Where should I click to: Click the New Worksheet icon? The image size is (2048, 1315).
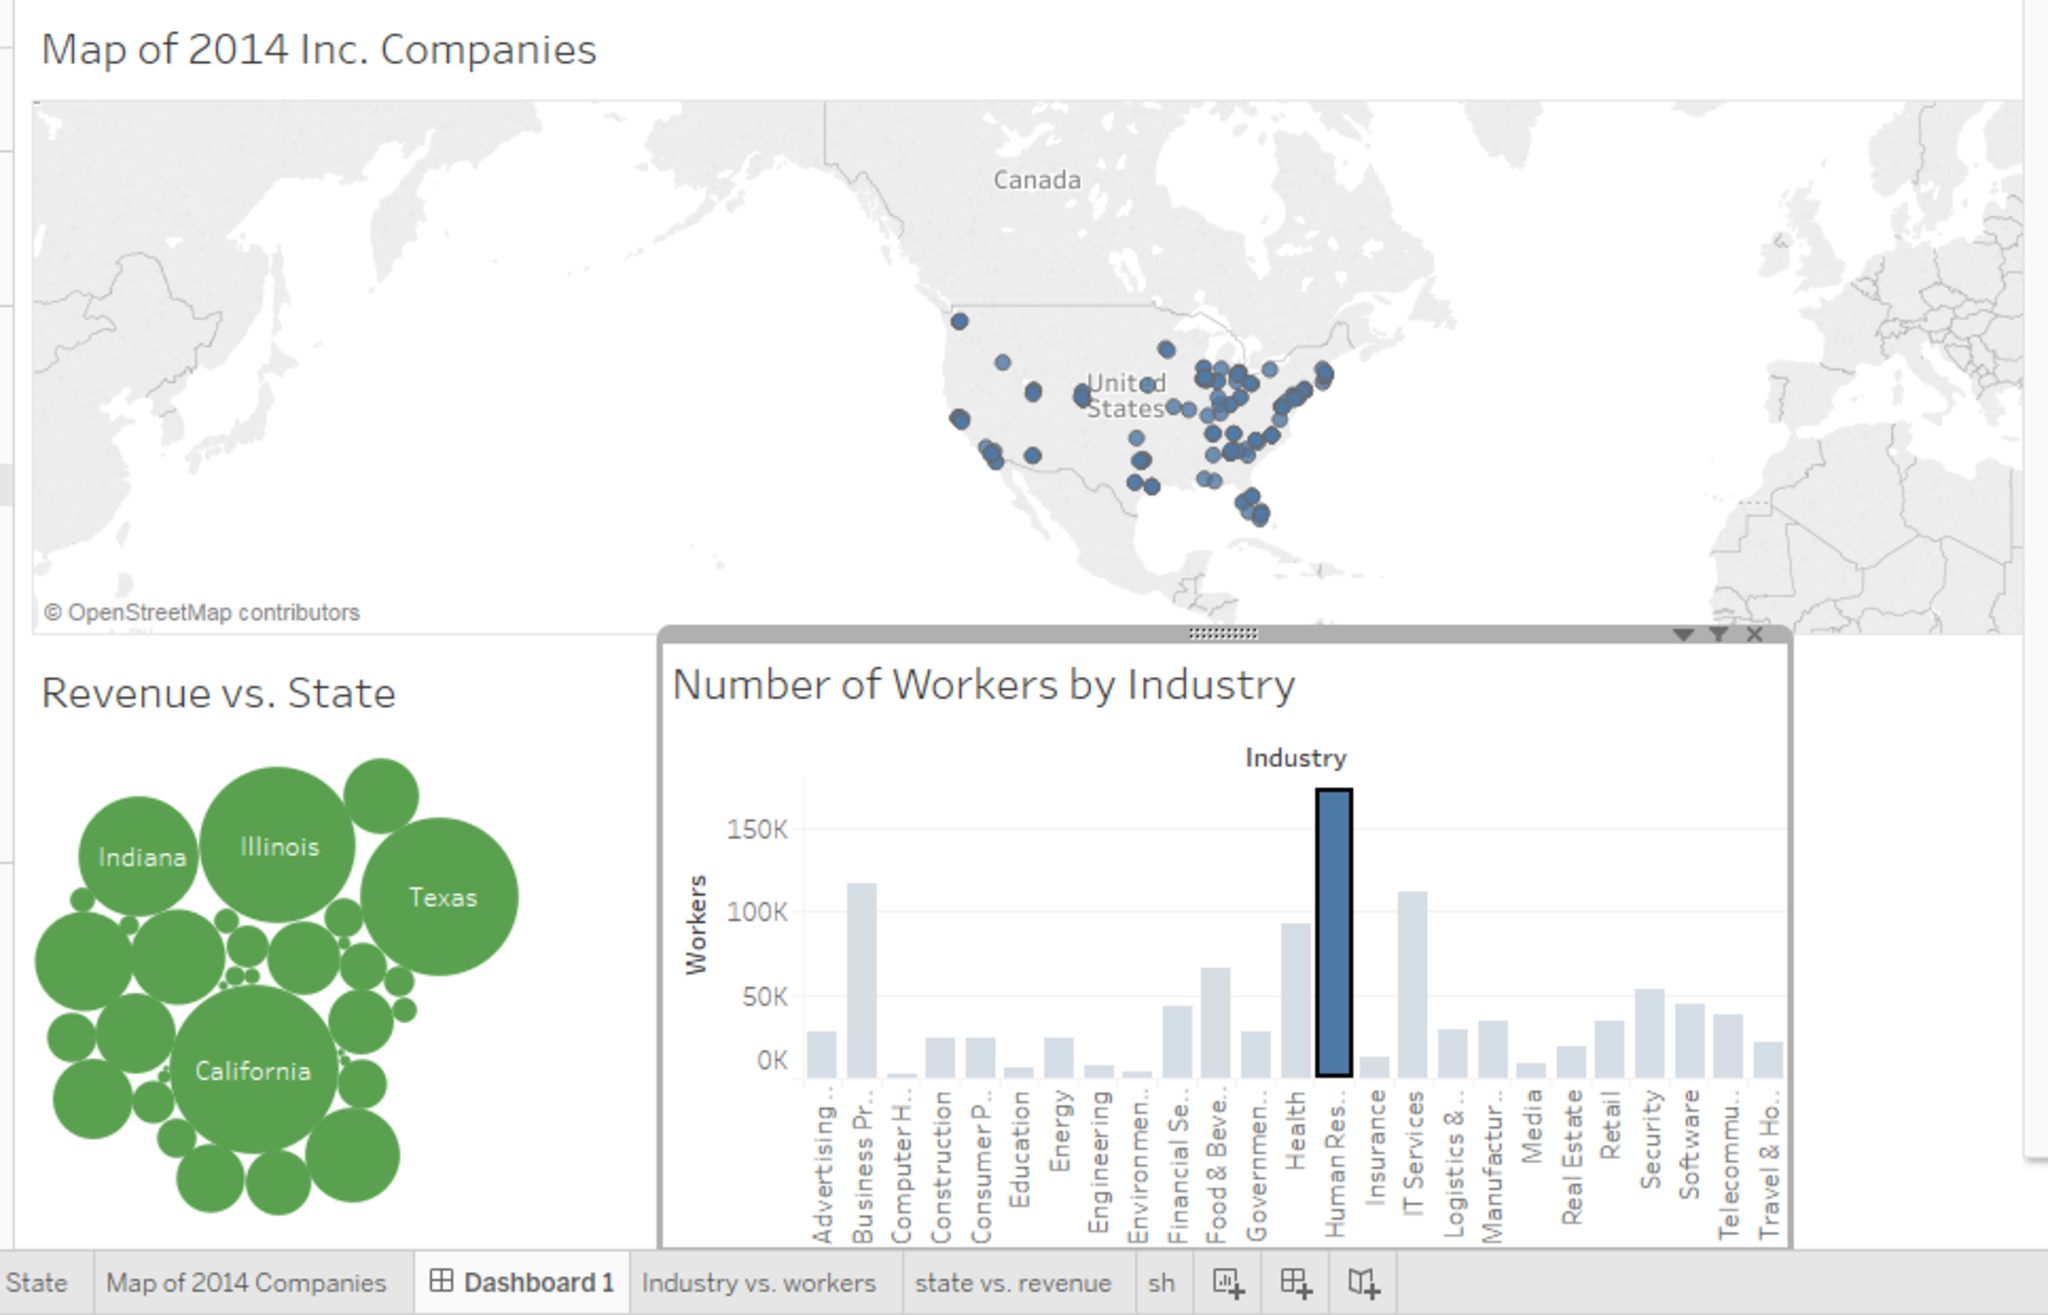(x=1227, y=1283)
